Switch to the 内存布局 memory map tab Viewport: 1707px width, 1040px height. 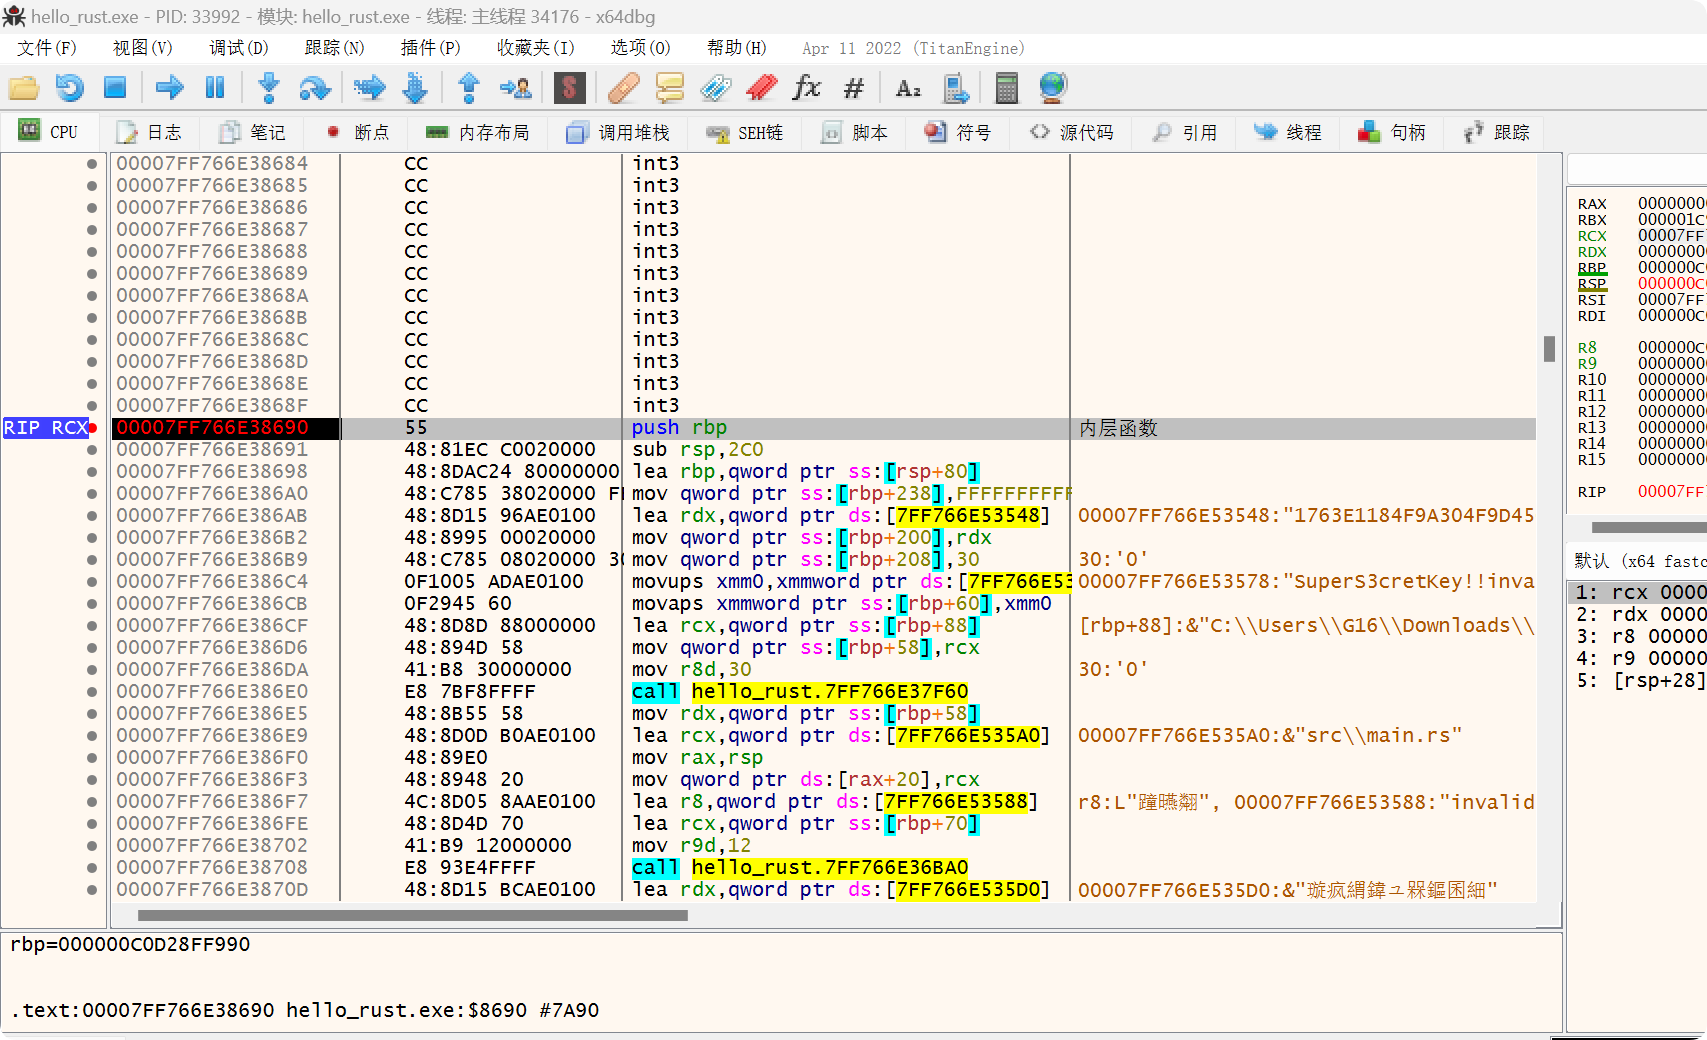click(478, 132)
